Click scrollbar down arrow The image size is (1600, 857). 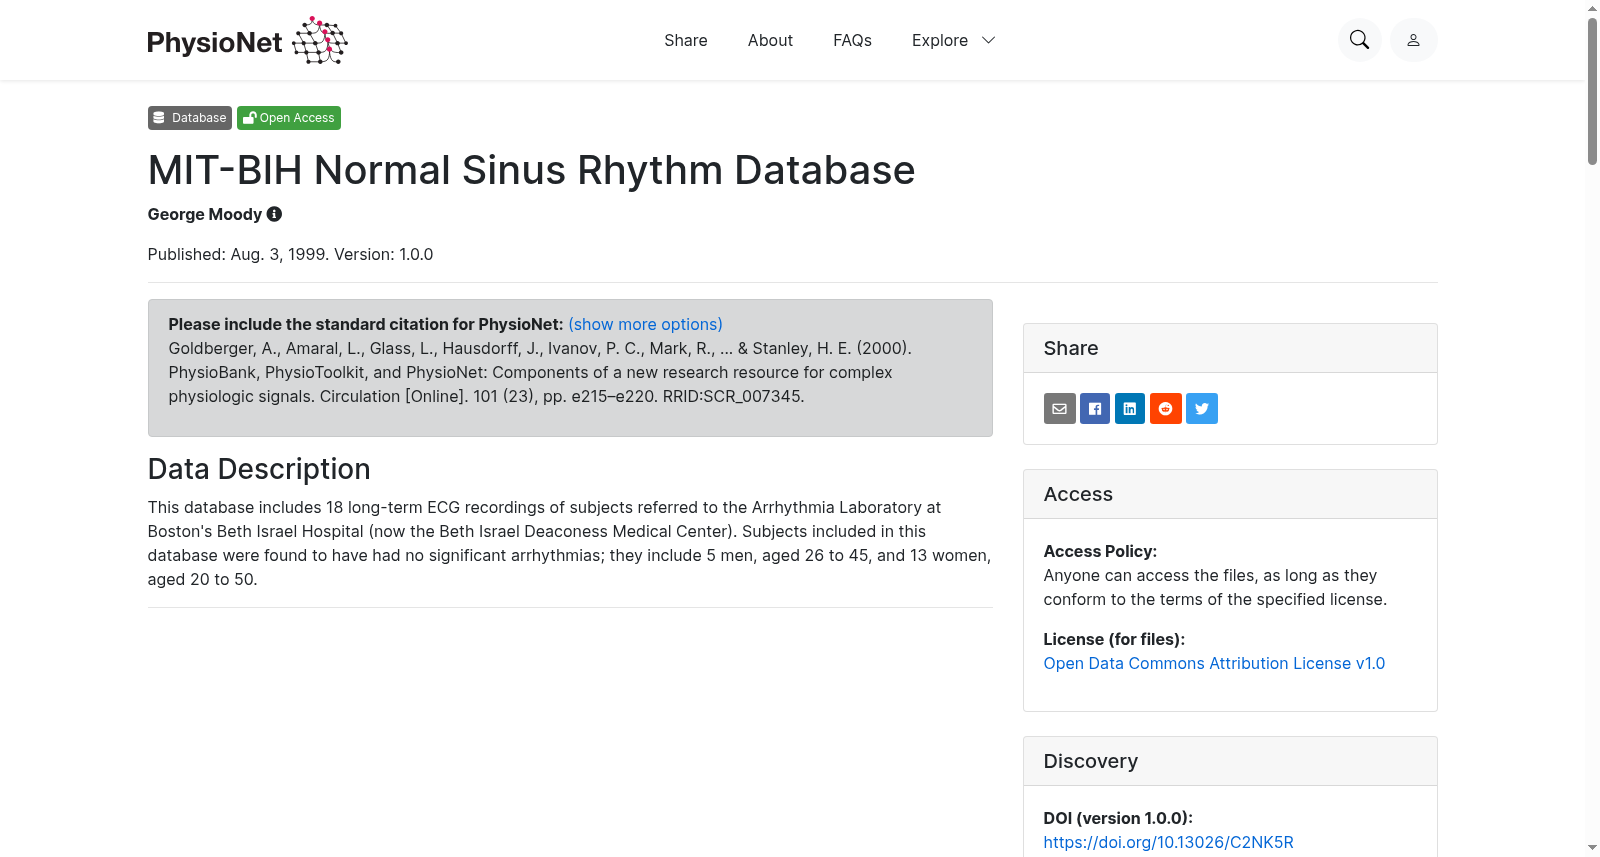[x=1592, y=848]
